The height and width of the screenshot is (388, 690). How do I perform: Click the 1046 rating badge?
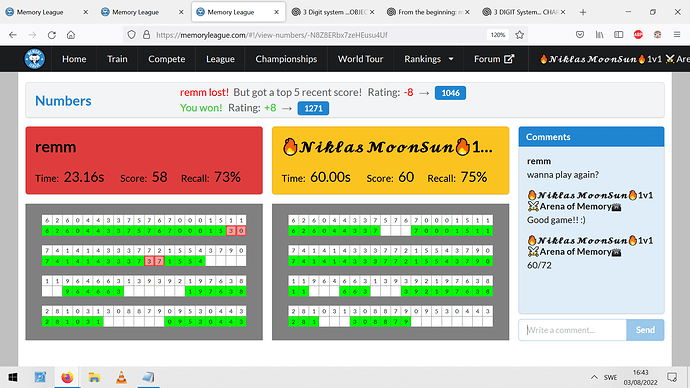pyautogui.click(x=450, y=93)
